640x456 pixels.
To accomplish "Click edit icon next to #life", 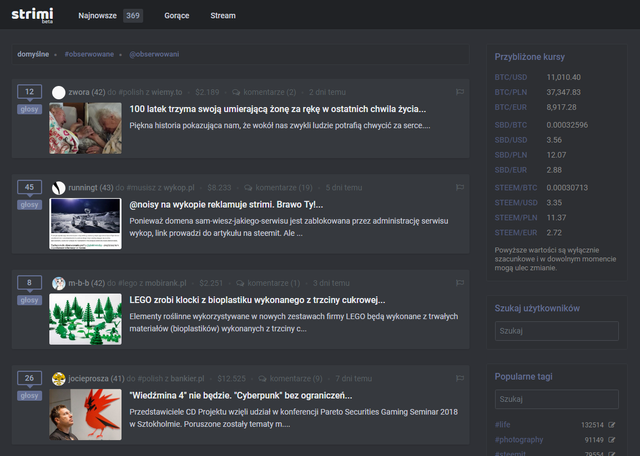I will (611, 425).
